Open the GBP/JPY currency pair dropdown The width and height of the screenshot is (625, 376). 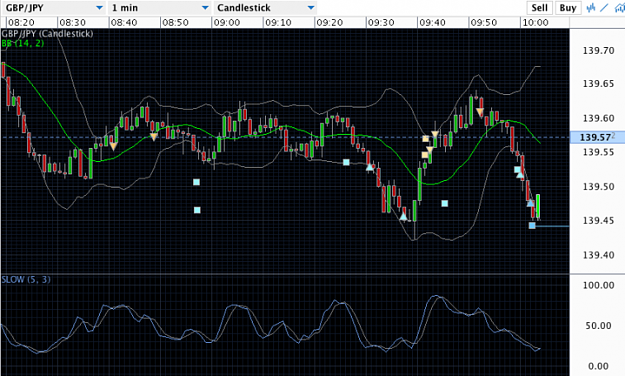[54, 8]
